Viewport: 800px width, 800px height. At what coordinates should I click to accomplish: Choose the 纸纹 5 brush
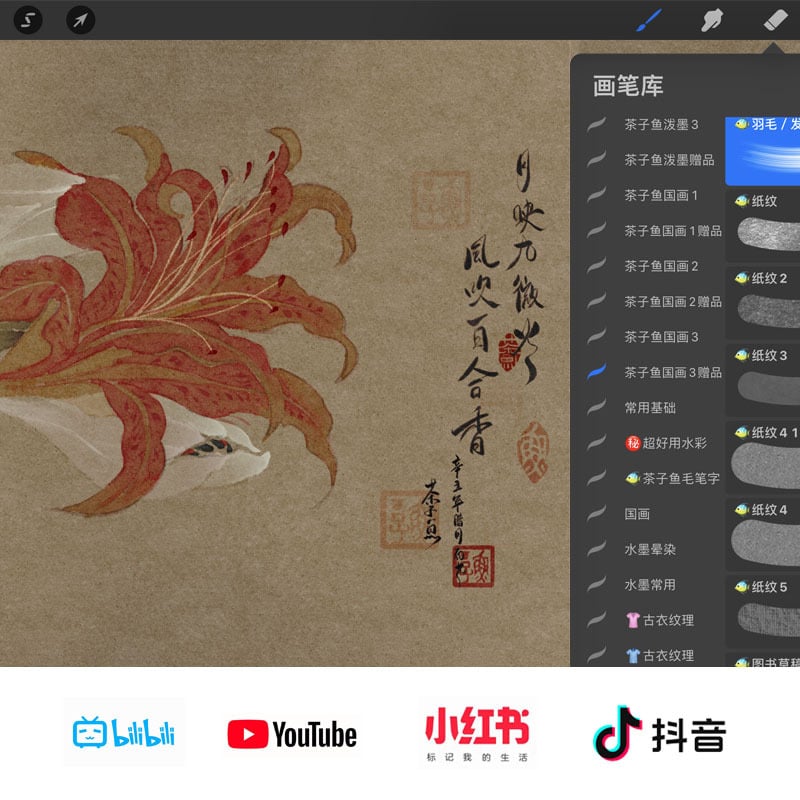762,612
